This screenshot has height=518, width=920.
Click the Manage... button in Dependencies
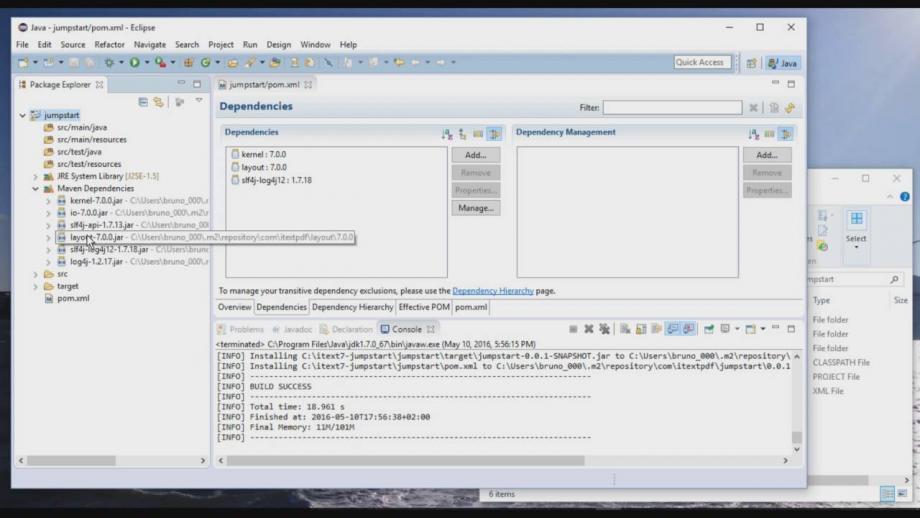pos(475,208)
